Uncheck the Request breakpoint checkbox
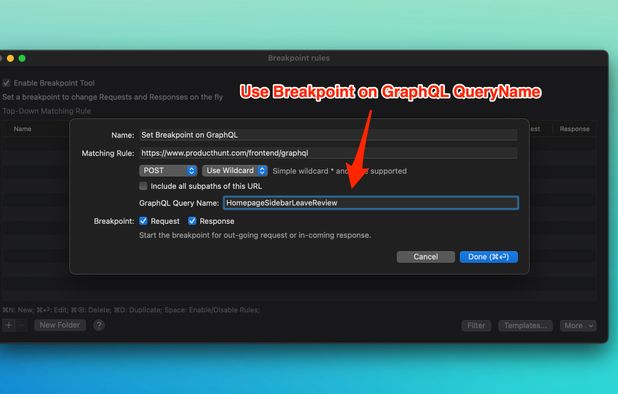The height and width of the screenshot is (394, 618). [143, 221]
